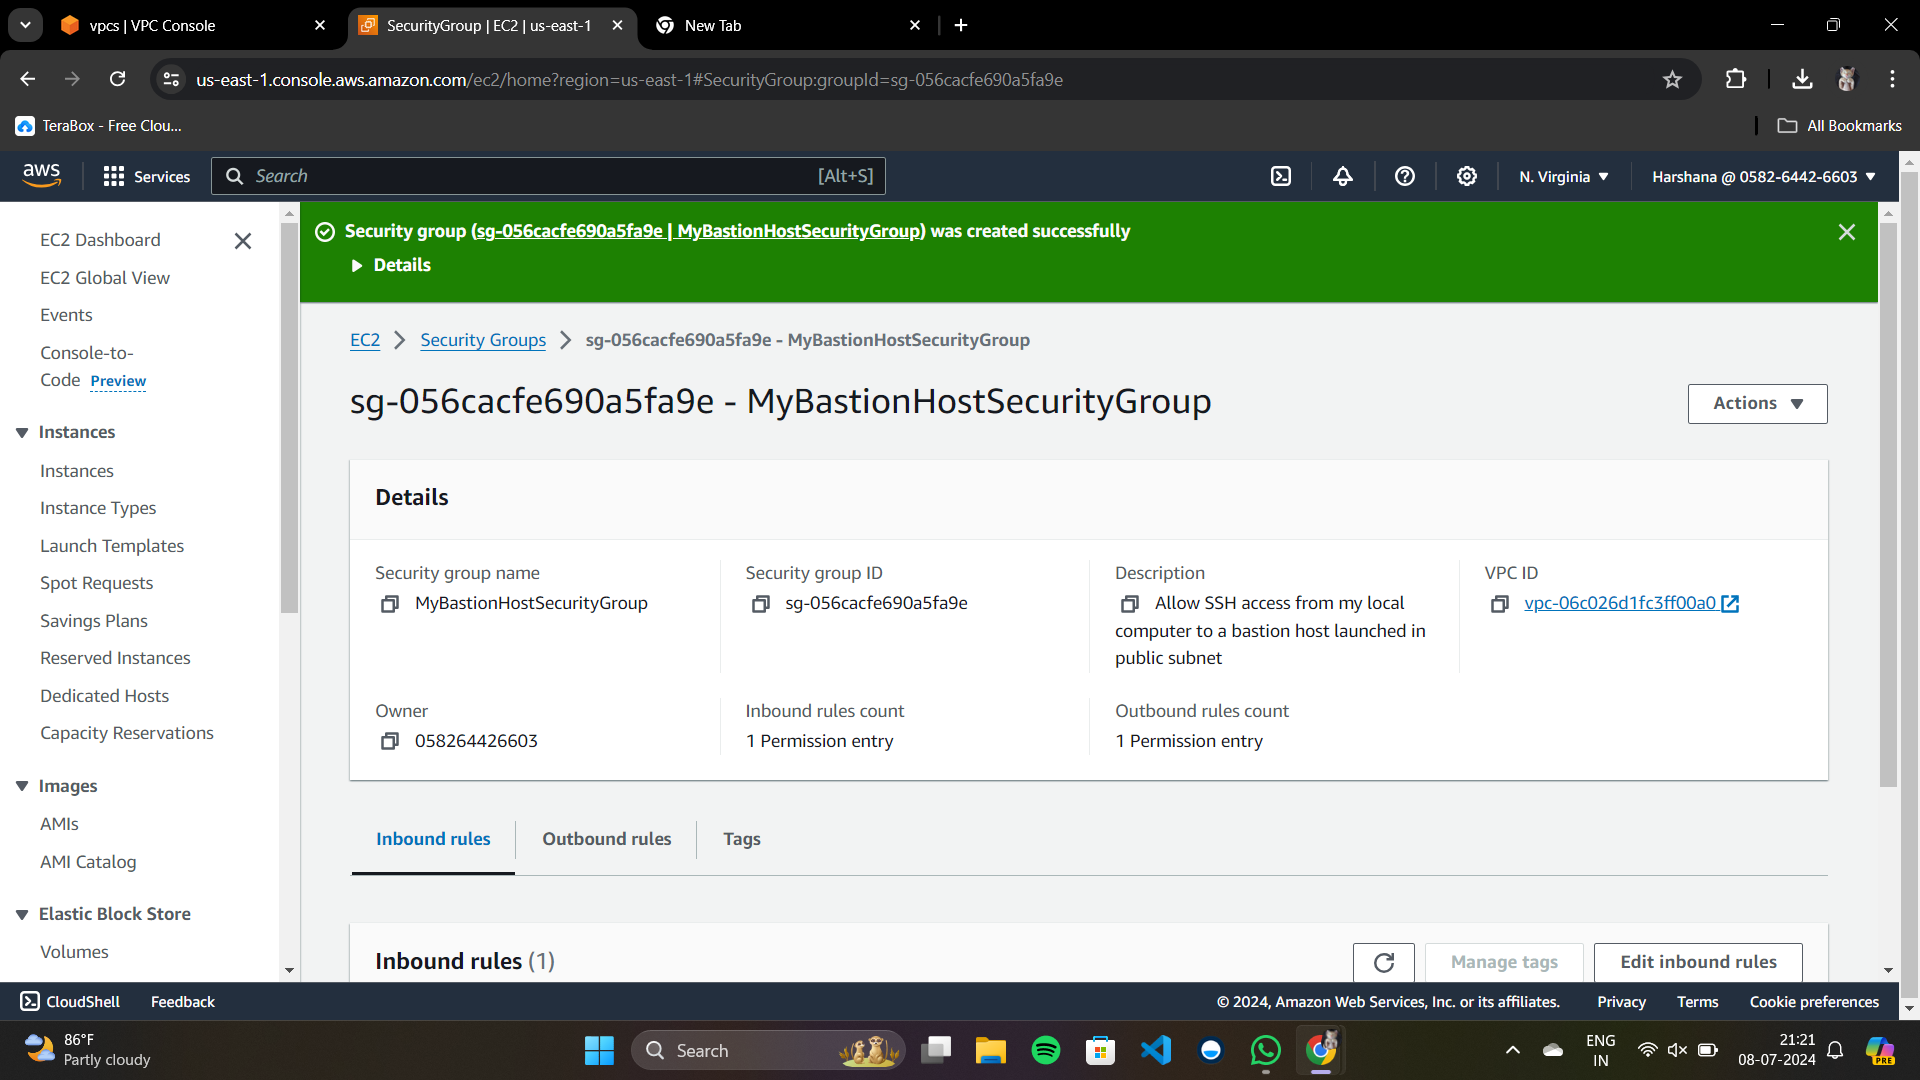Copy the security group name
Image resolution: width=1920 pixels, height=1080 pixels.
coord(390,604)
